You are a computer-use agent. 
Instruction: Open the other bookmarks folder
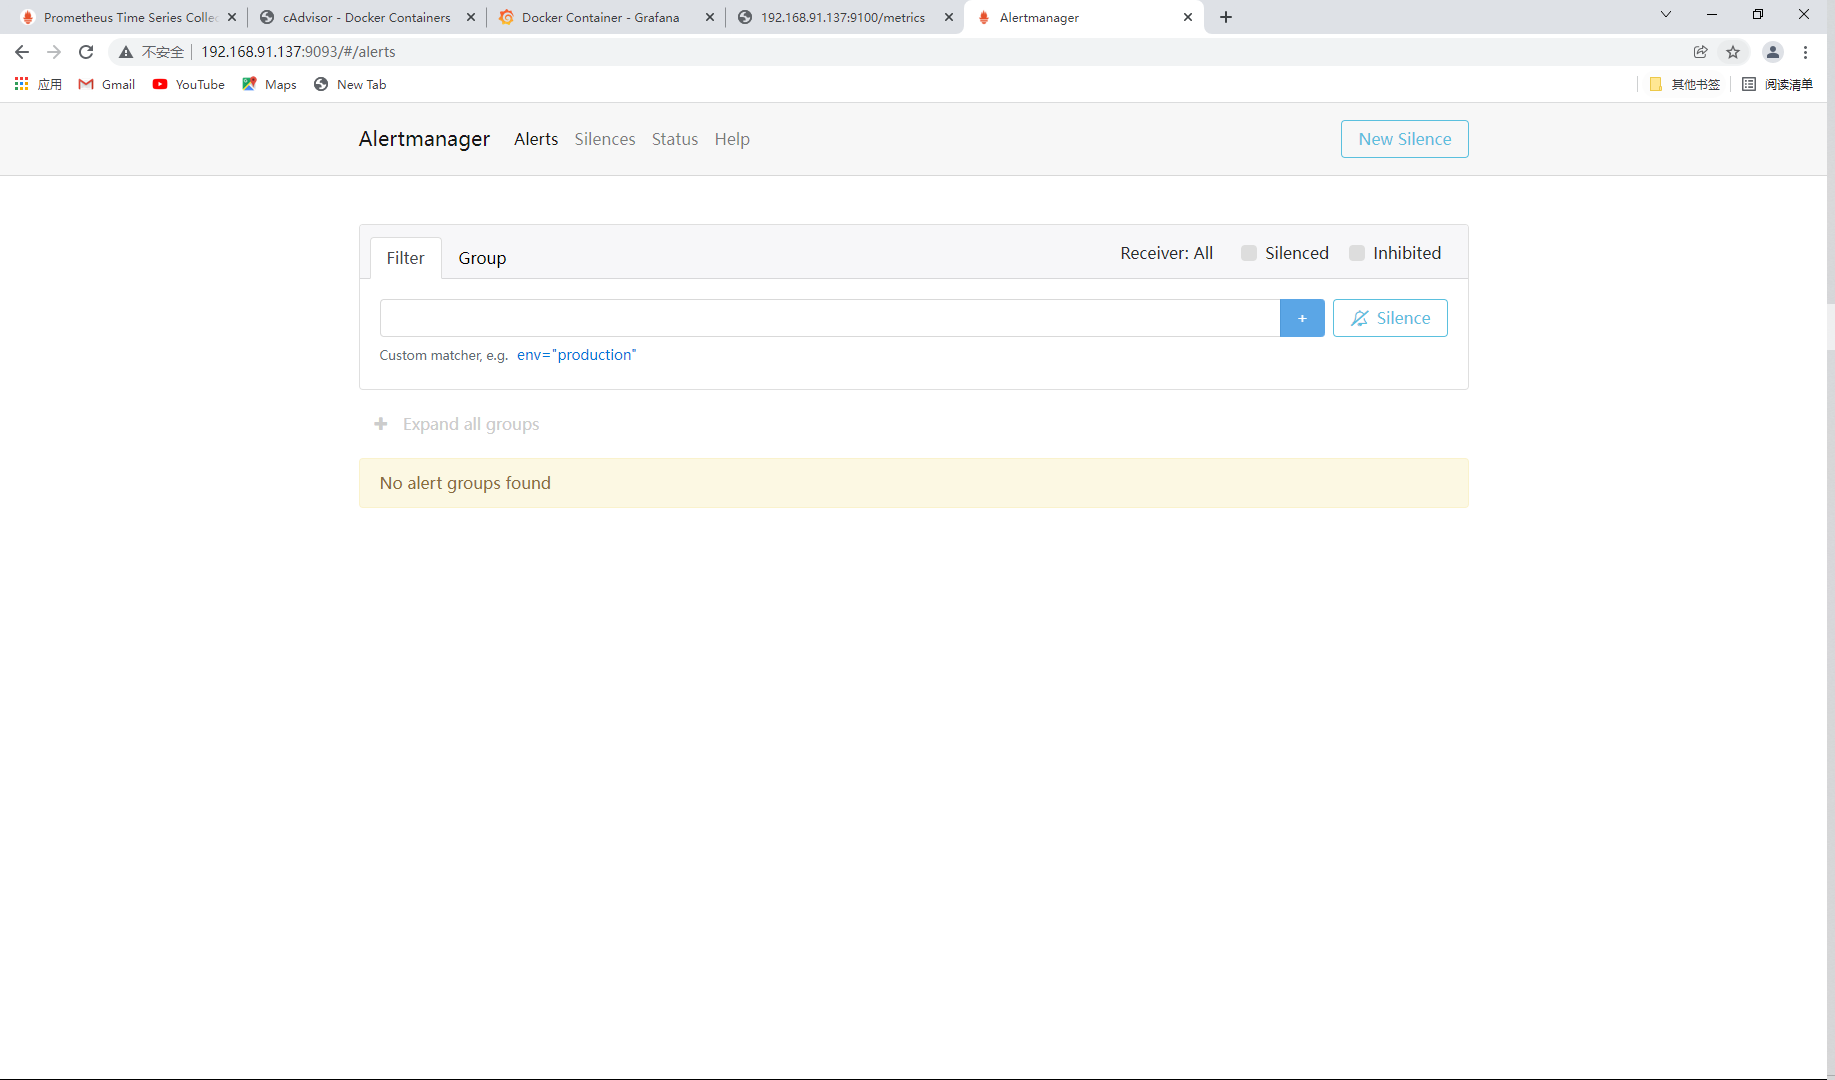[1685, 84]
